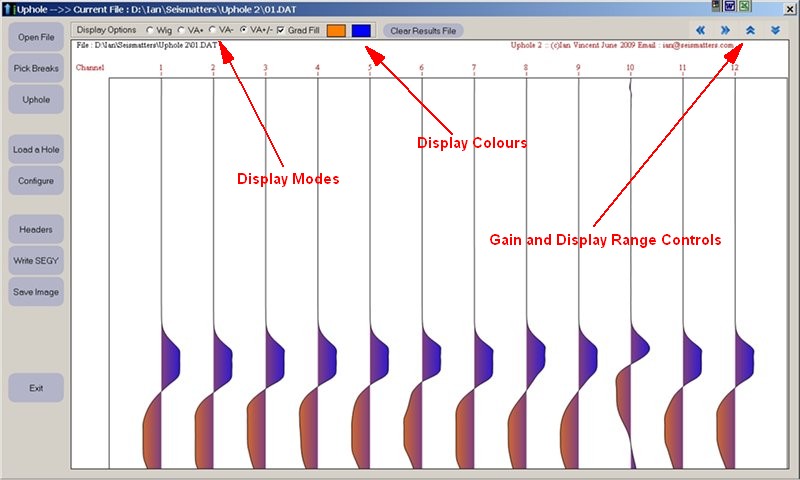Click the double left chevron icon
Image resolution: width=800 pixels, height=480 pixels.
point(701,31)
